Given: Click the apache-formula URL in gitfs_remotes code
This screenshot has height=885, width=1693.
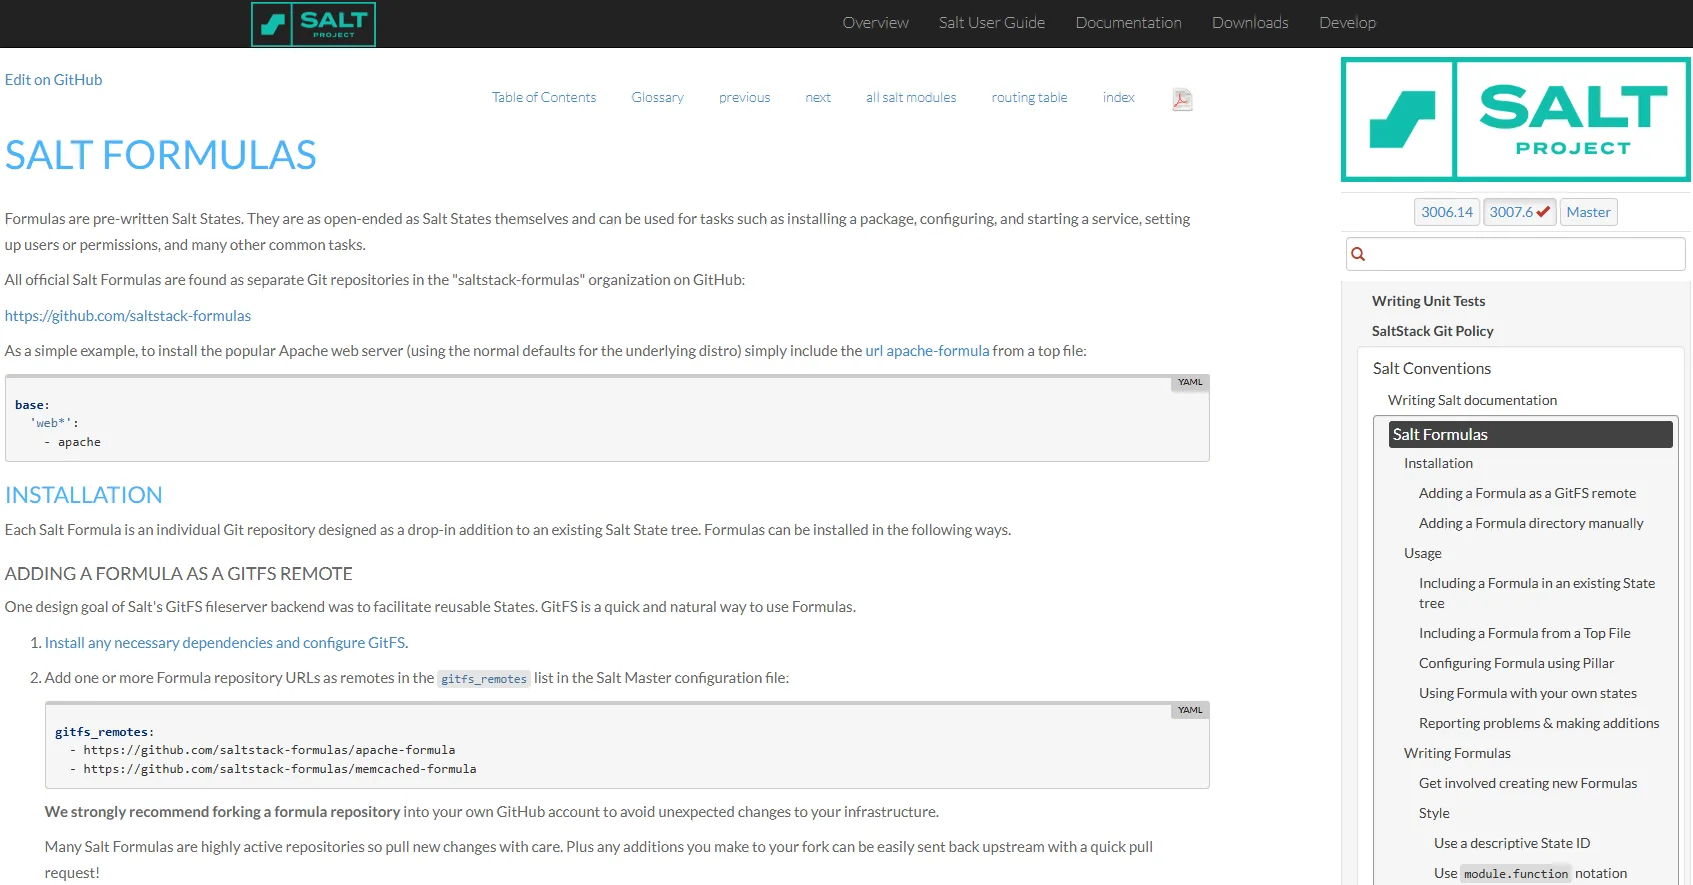Looking at the screenshot, I should [269, 751].
